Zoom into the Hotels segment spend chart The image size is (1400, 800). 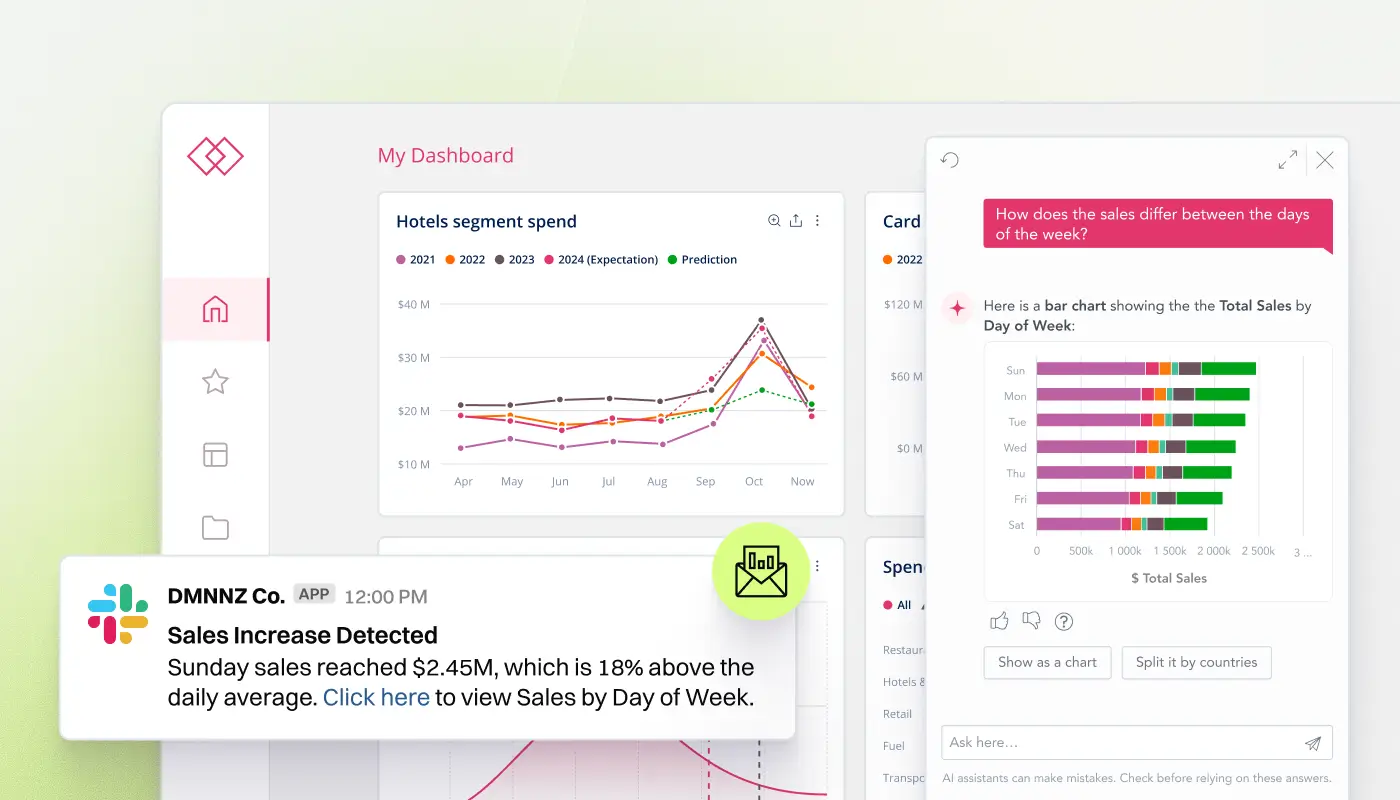773,220
